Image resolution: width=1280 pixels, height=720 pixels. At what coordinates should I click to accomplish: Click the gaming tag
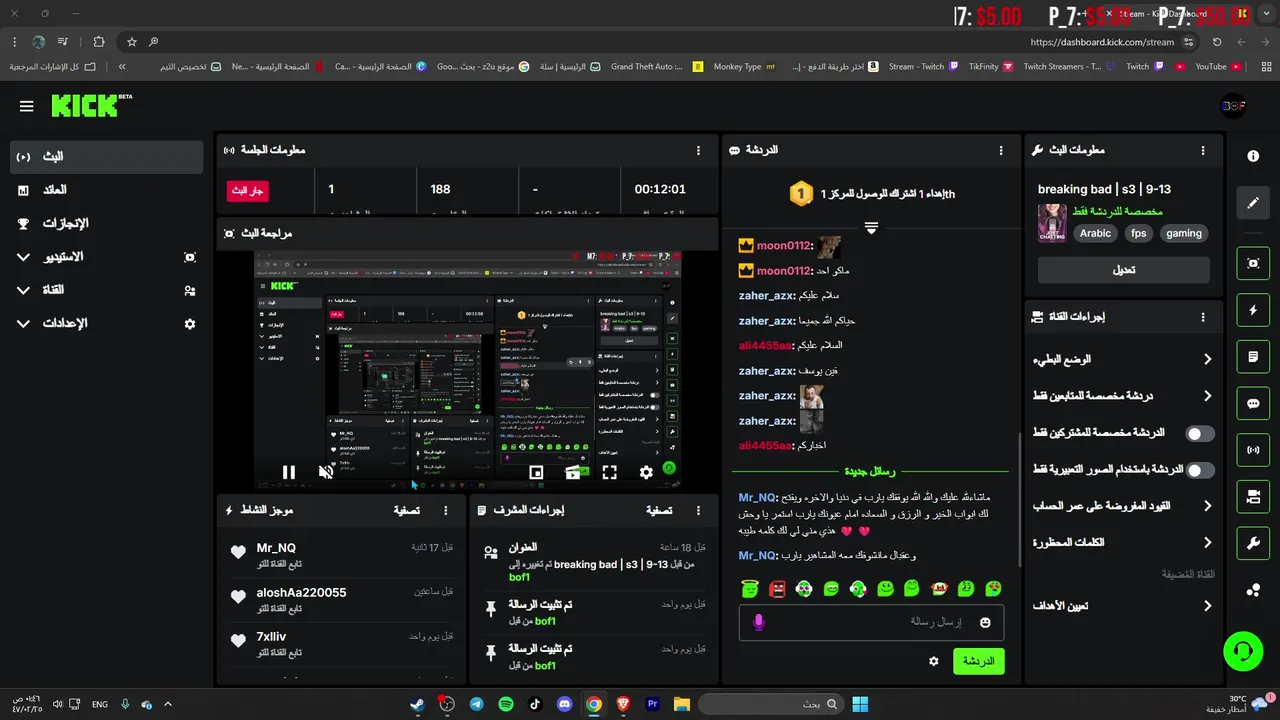pyautogui.click(x=1184, y=233)
